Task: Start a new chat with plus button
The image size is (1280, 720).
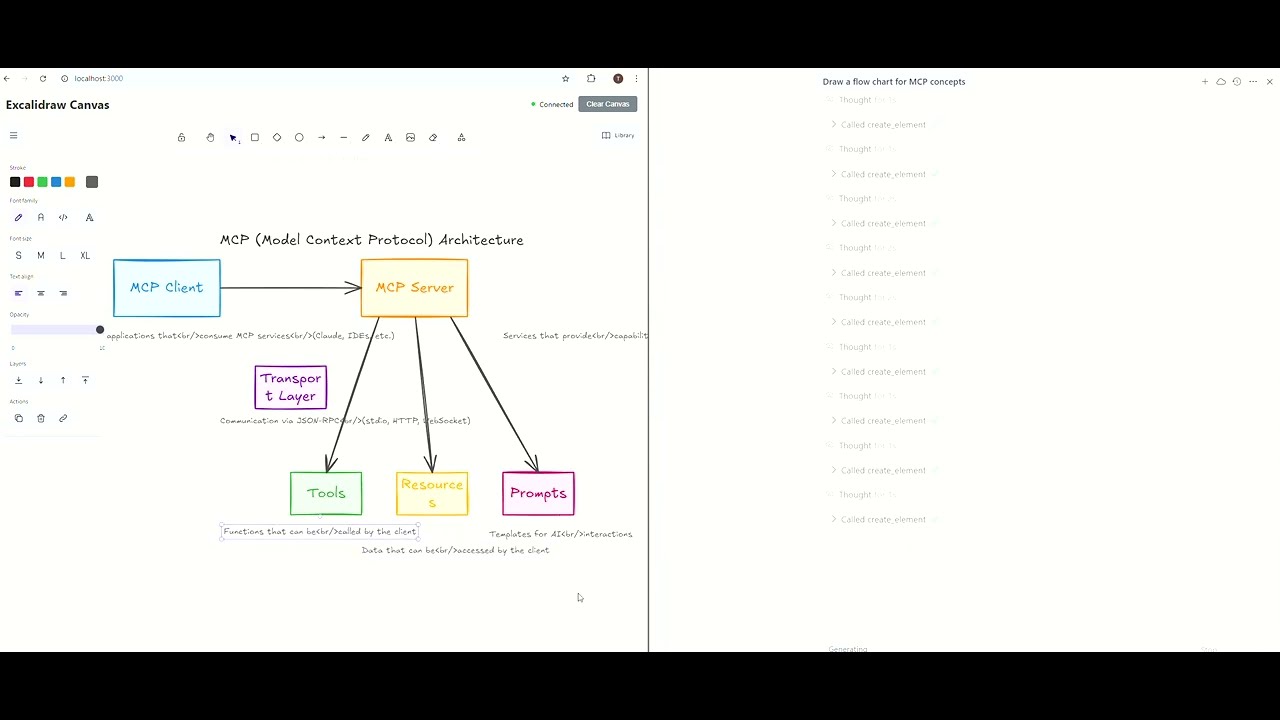Action: pyautogui.click(x=1205, y=82)
